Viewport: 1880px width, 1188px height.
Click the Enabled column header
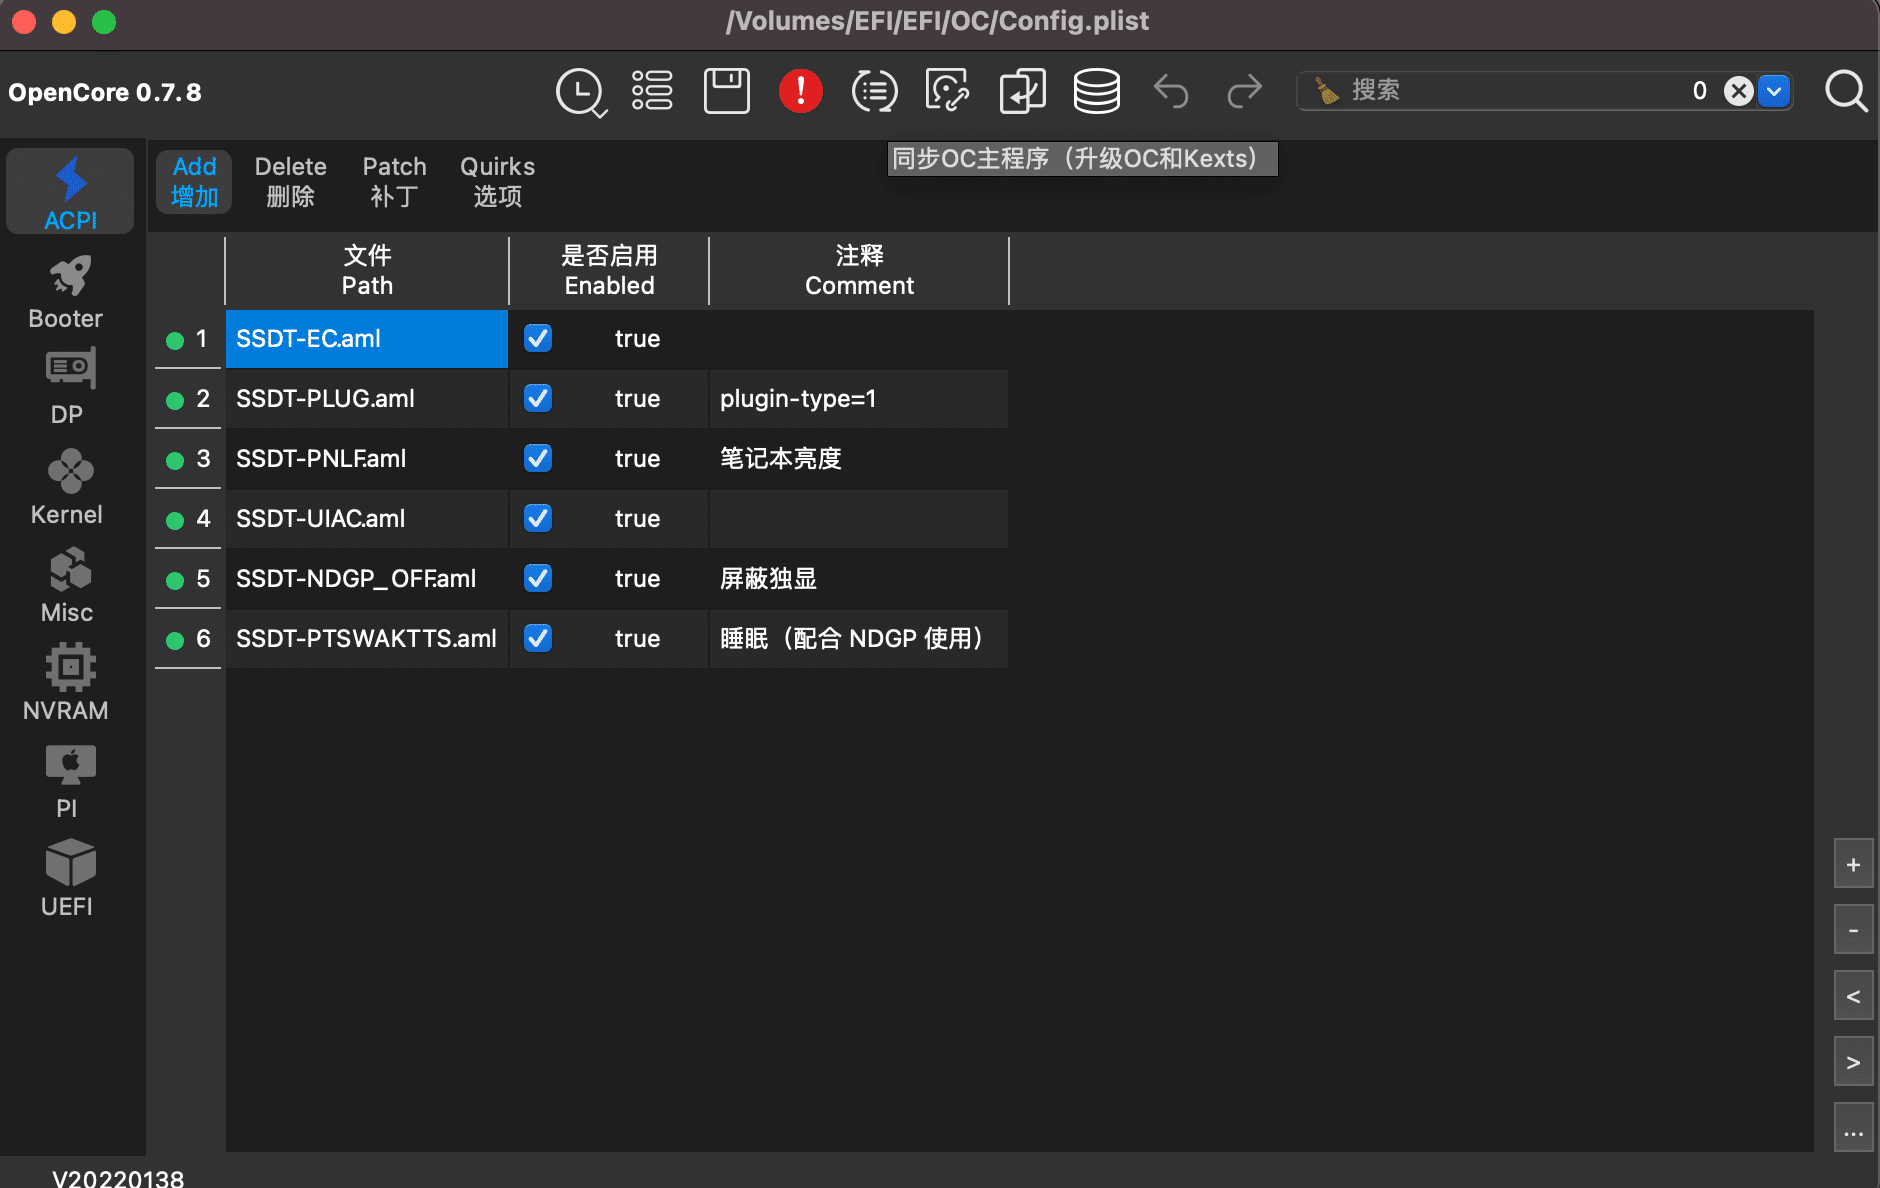click(x=609, y=270)
